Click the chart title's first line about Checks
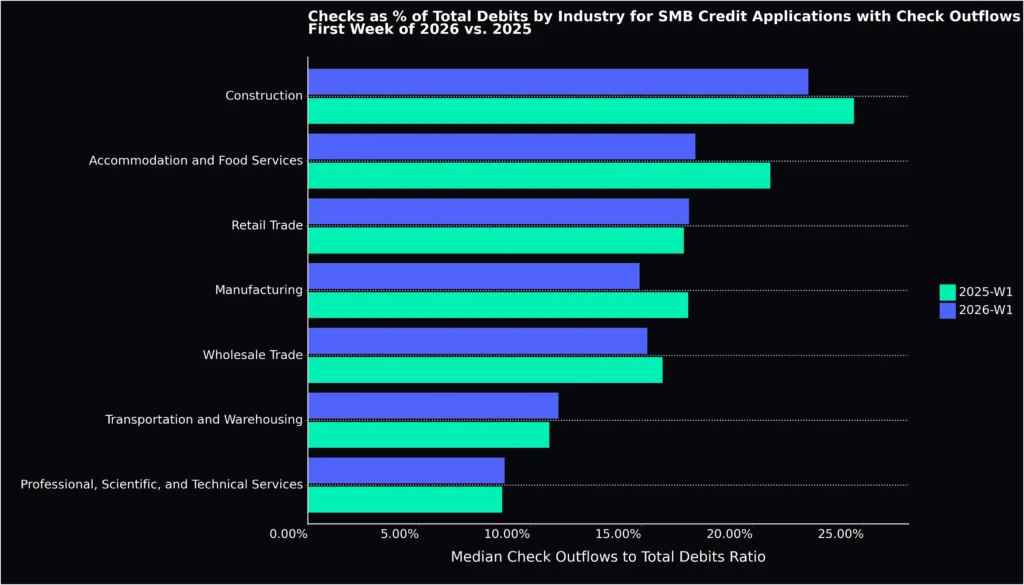 click(664, 16)
